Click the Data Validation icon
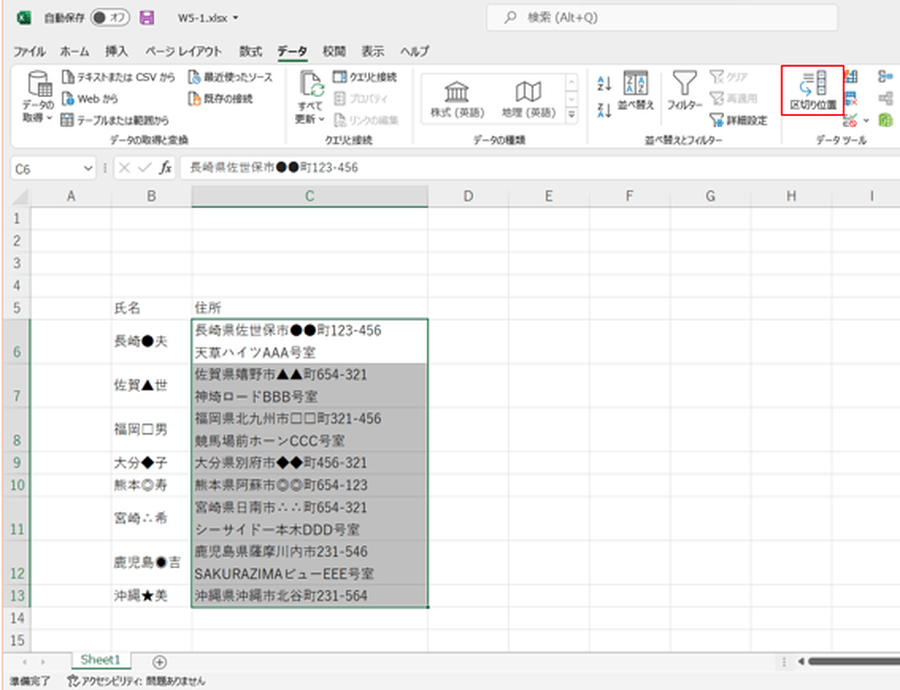 pos(850,121)
